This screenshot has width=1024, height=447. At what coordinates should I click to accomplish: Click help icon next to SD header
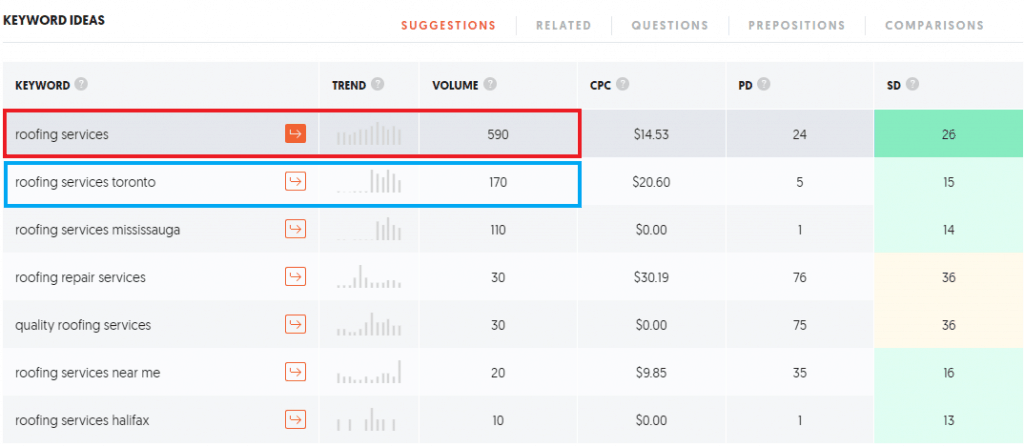[912, 84]
